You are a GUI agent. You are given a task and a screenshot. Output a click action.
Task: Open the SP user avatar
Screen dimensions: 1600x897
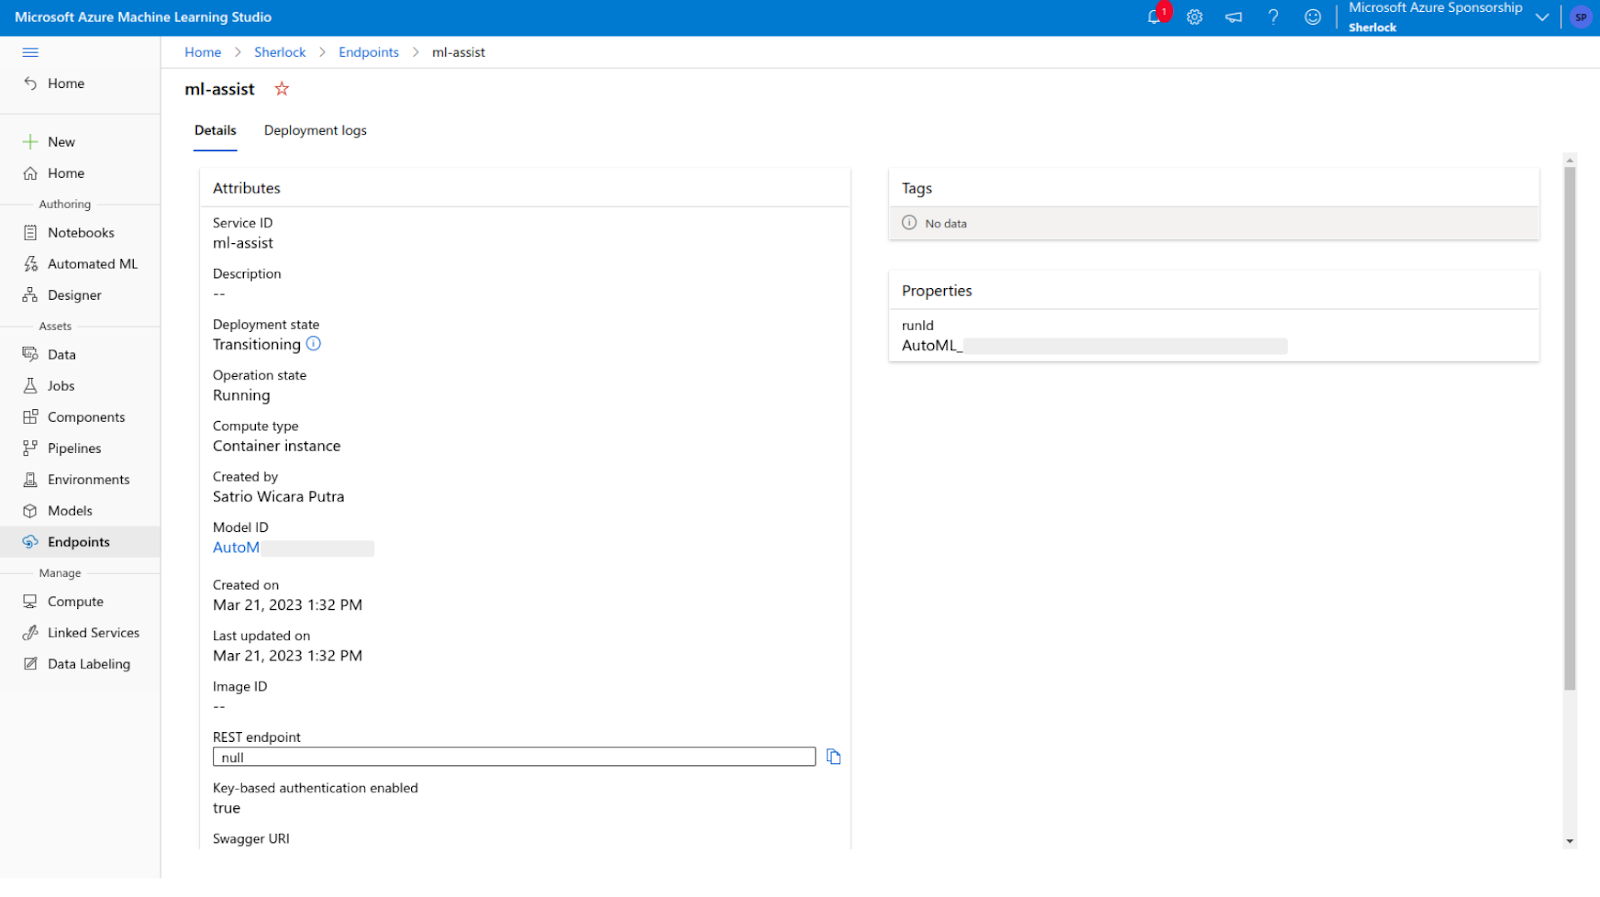point(1581,17)
